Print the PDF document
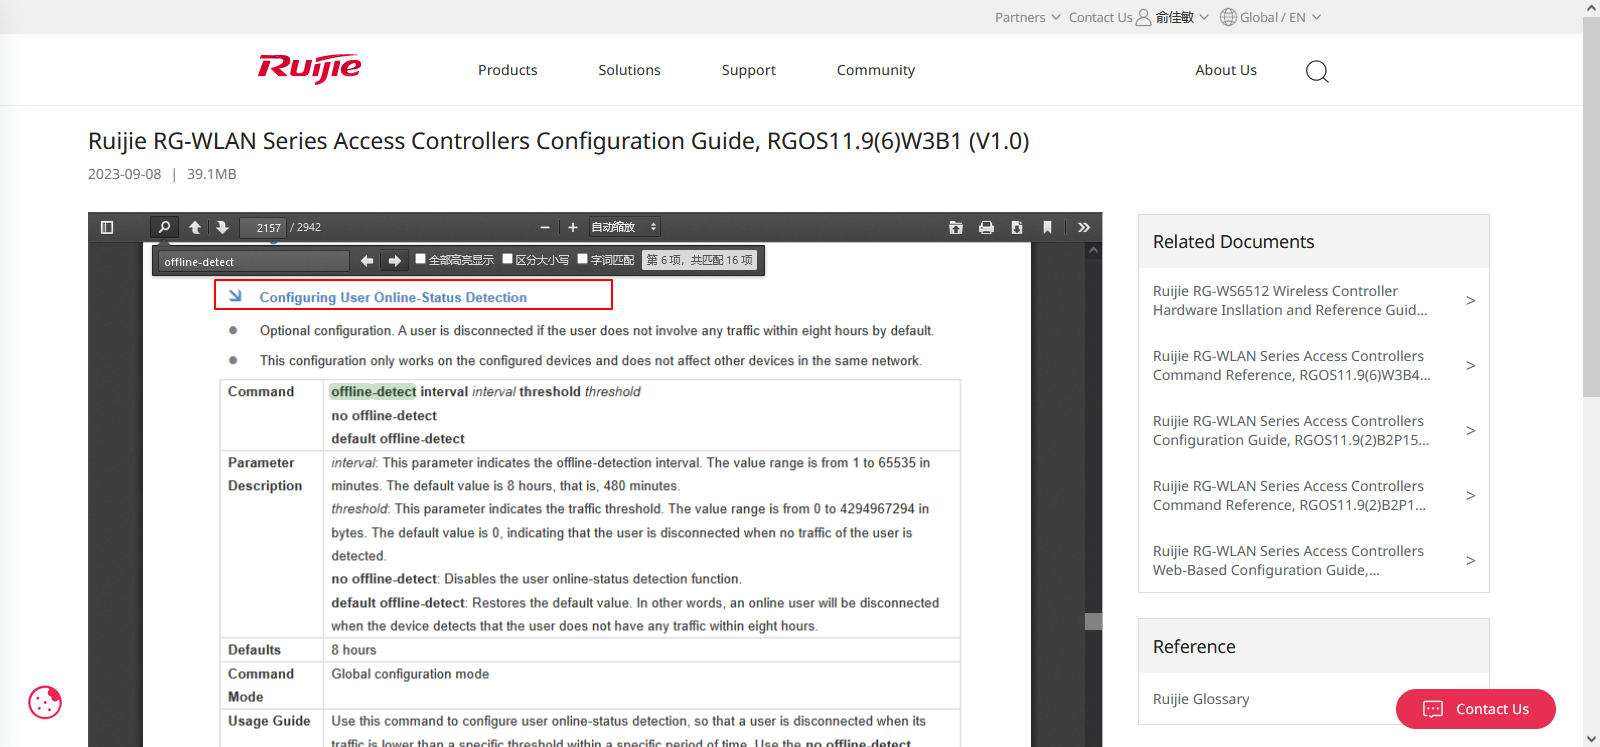Image resolution: width=1600 pixels, height=747 pixels. tap(986, 228)
